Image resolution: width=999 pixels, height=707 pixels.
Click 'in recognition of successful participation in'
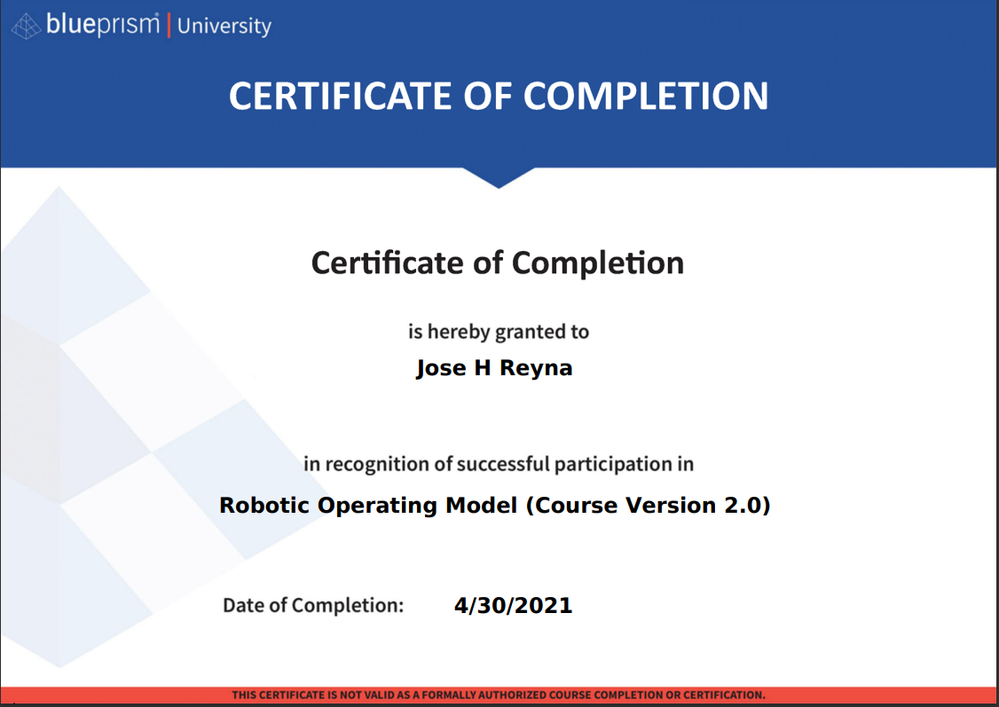pos(498,464)
